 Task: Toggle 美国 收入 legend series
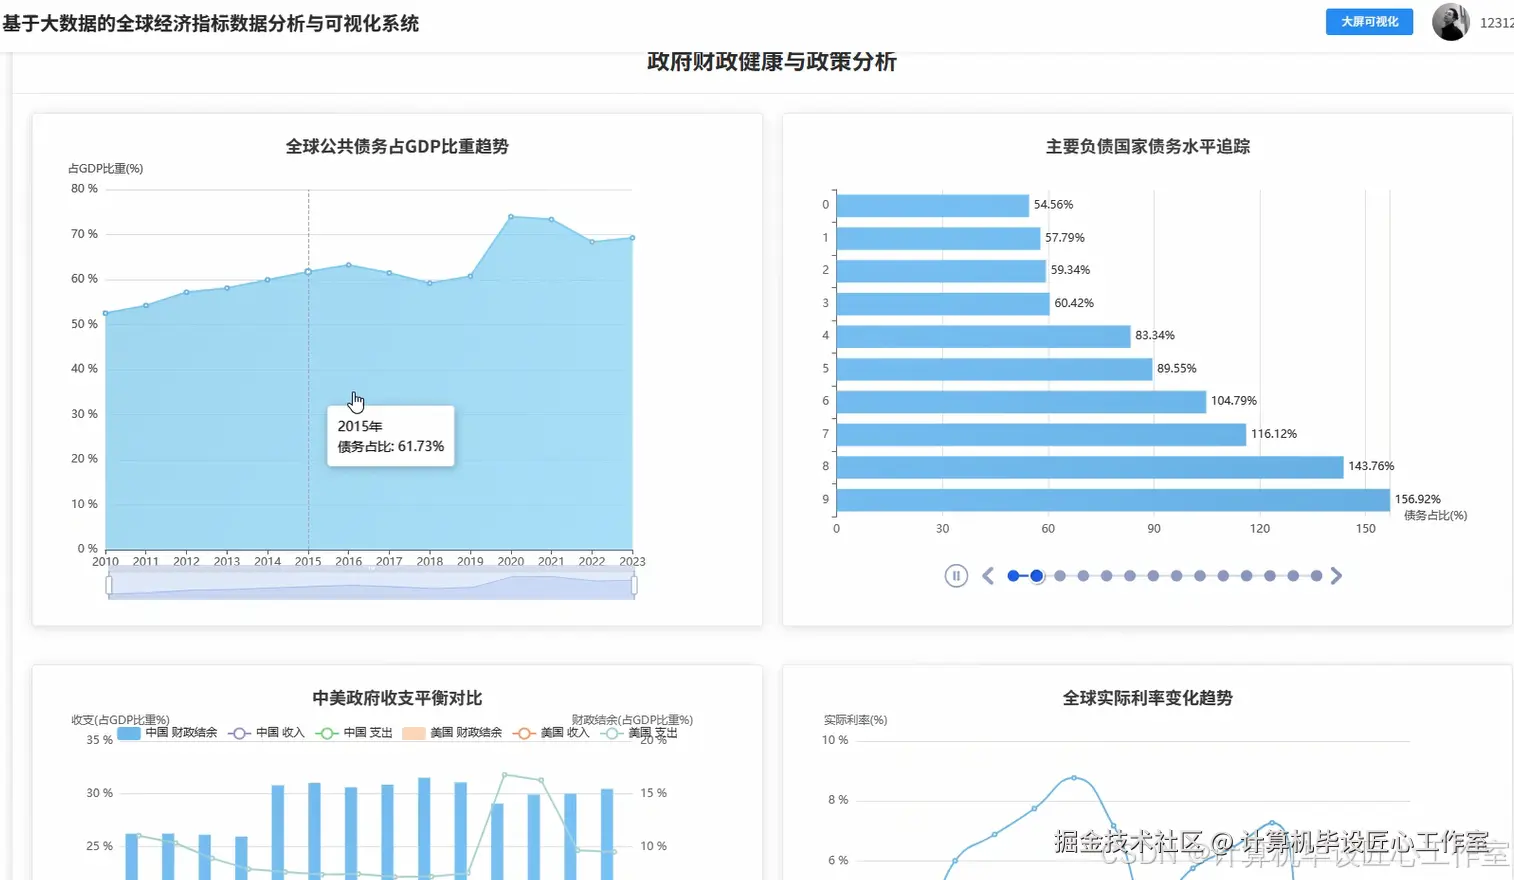coord(551,733)
